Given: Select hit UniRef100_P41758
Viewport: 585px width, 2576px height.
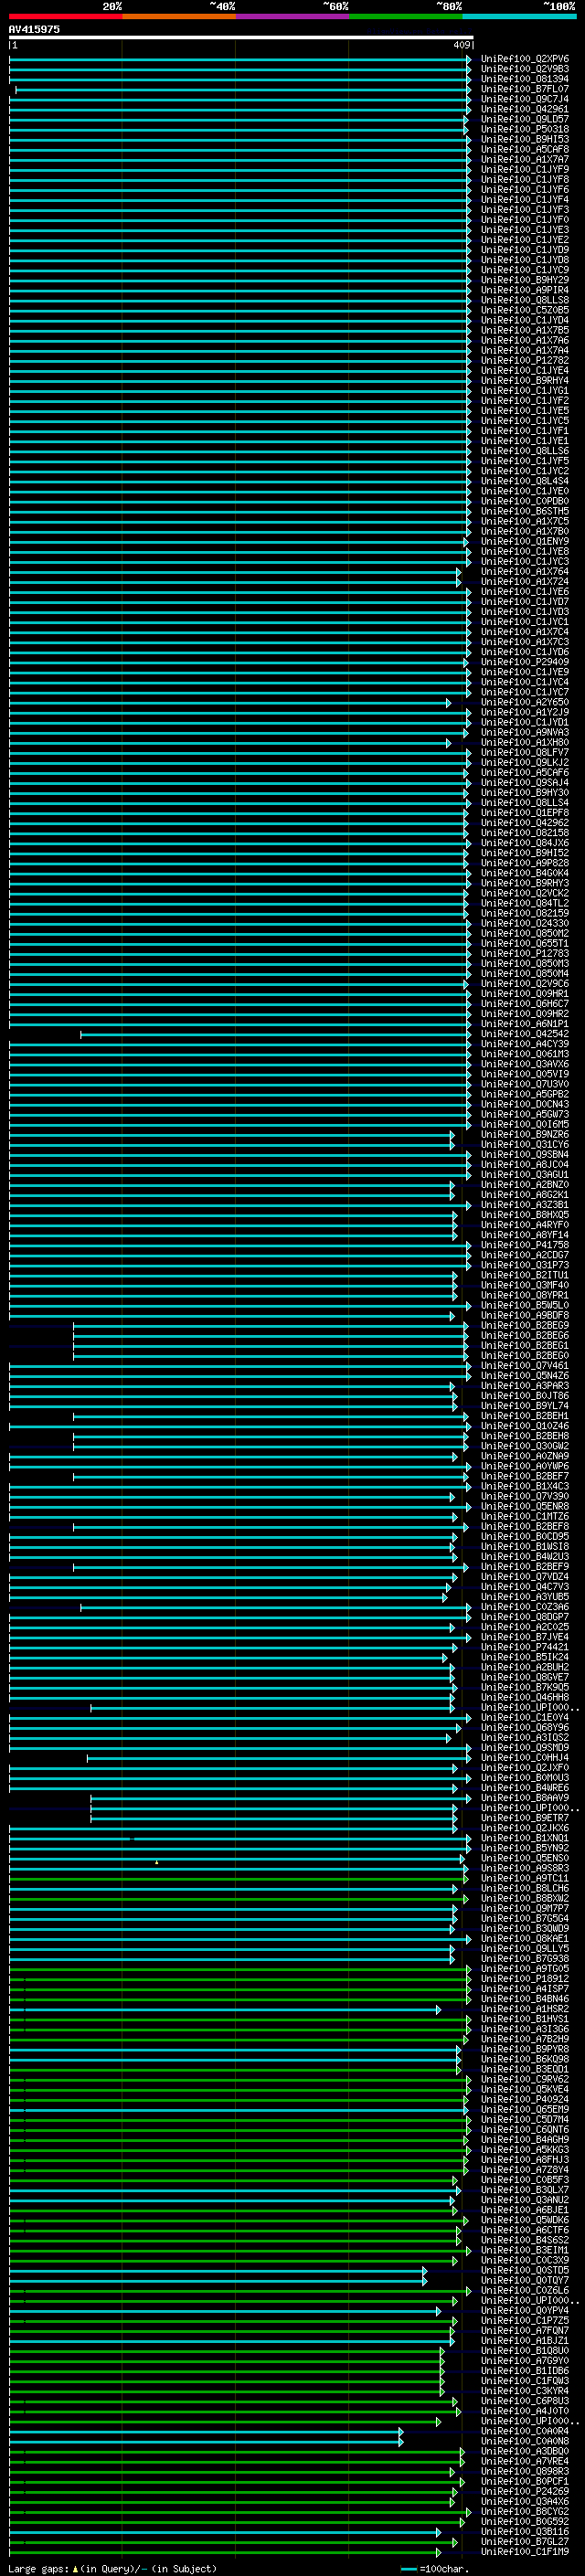Looking at the screenshot, I should [x=525, y=1245].
